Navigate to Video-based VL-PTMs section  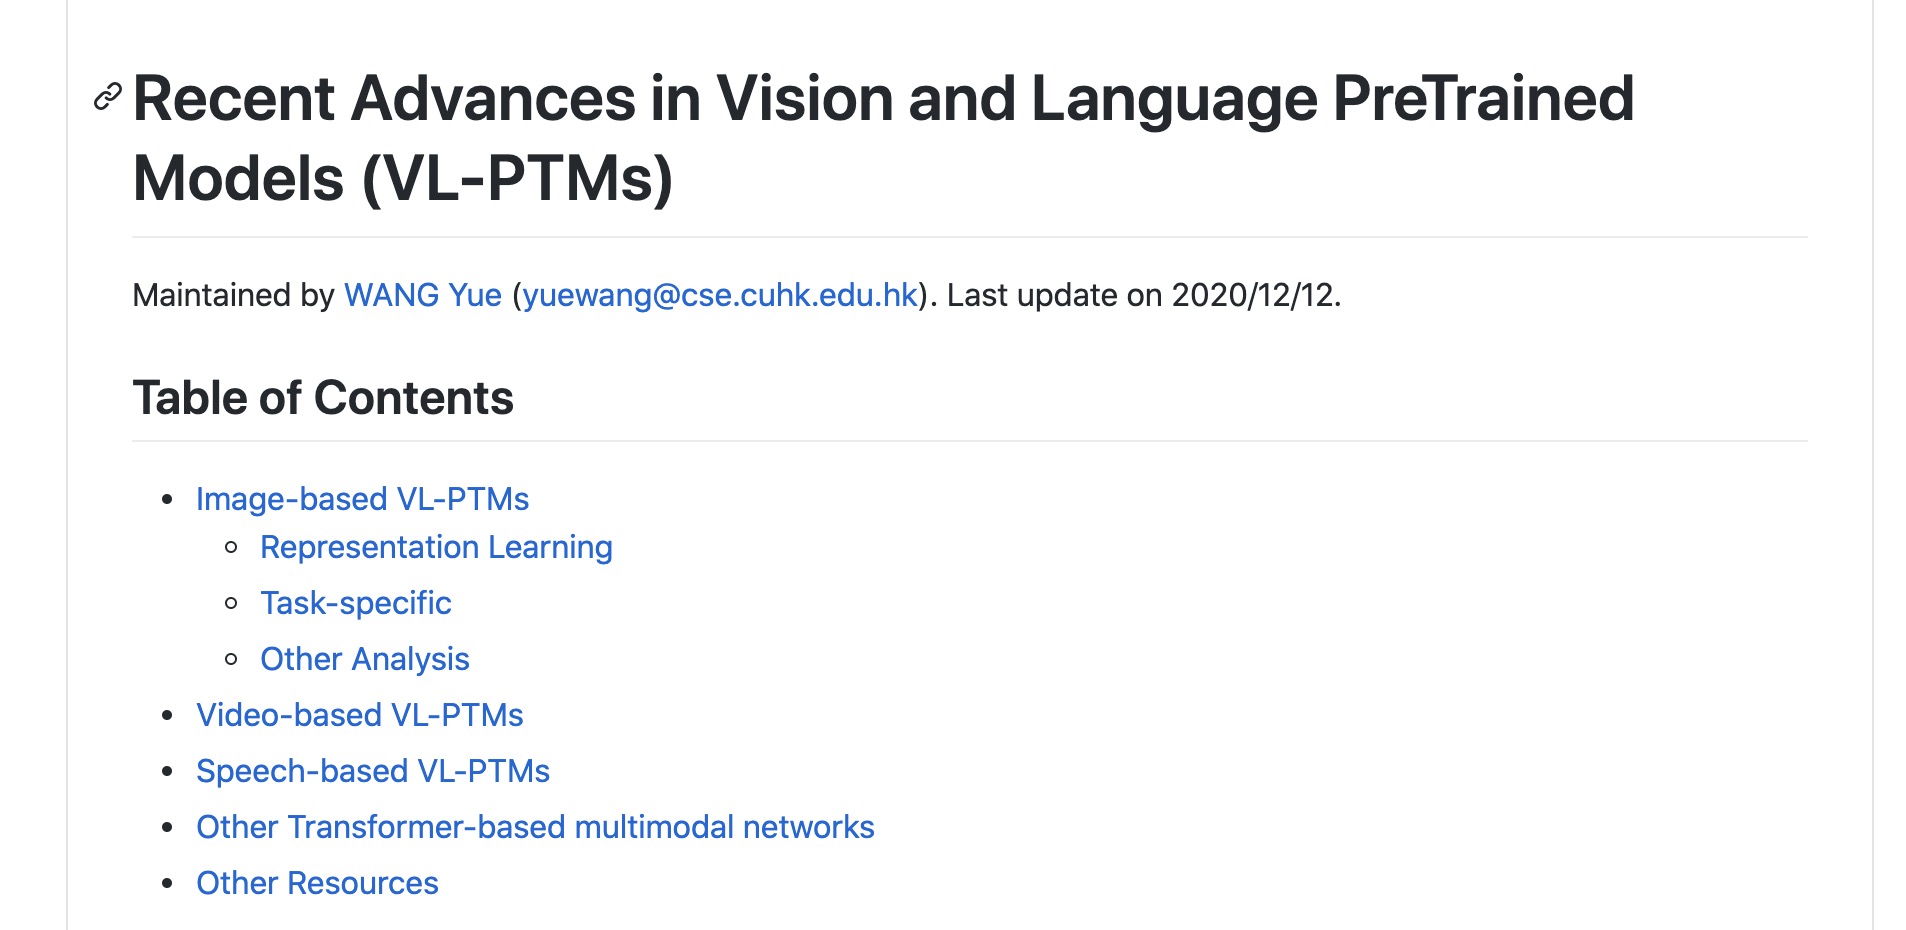point(359,715)
